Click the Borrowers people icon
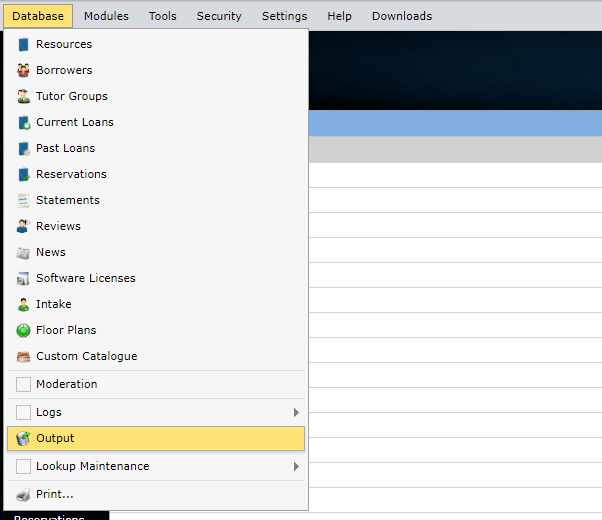The image size is (602, 520). pos(23,70)
